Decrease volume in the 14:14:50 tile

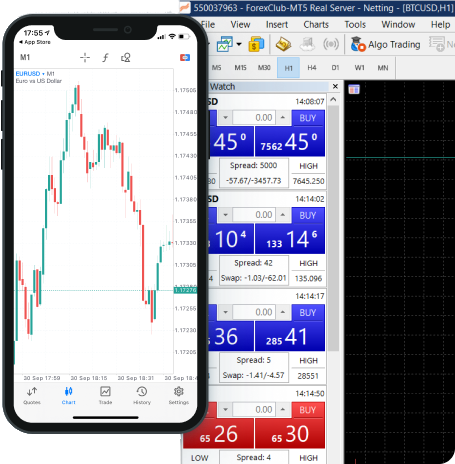[x=225, y=410]
